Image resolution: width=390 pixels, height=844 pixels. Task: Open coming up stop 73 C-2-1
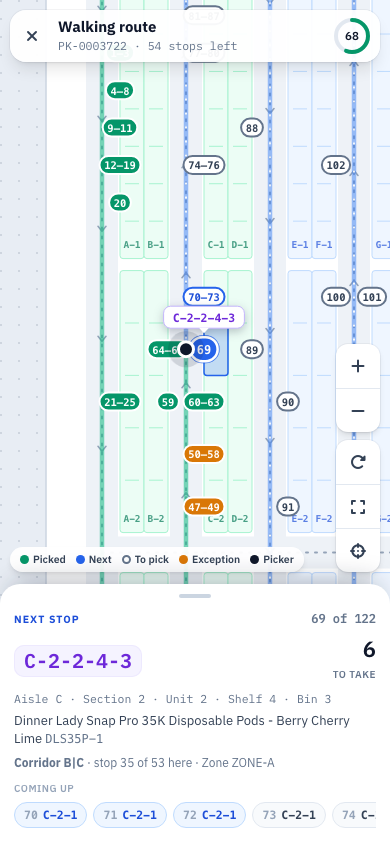[289, 815]
